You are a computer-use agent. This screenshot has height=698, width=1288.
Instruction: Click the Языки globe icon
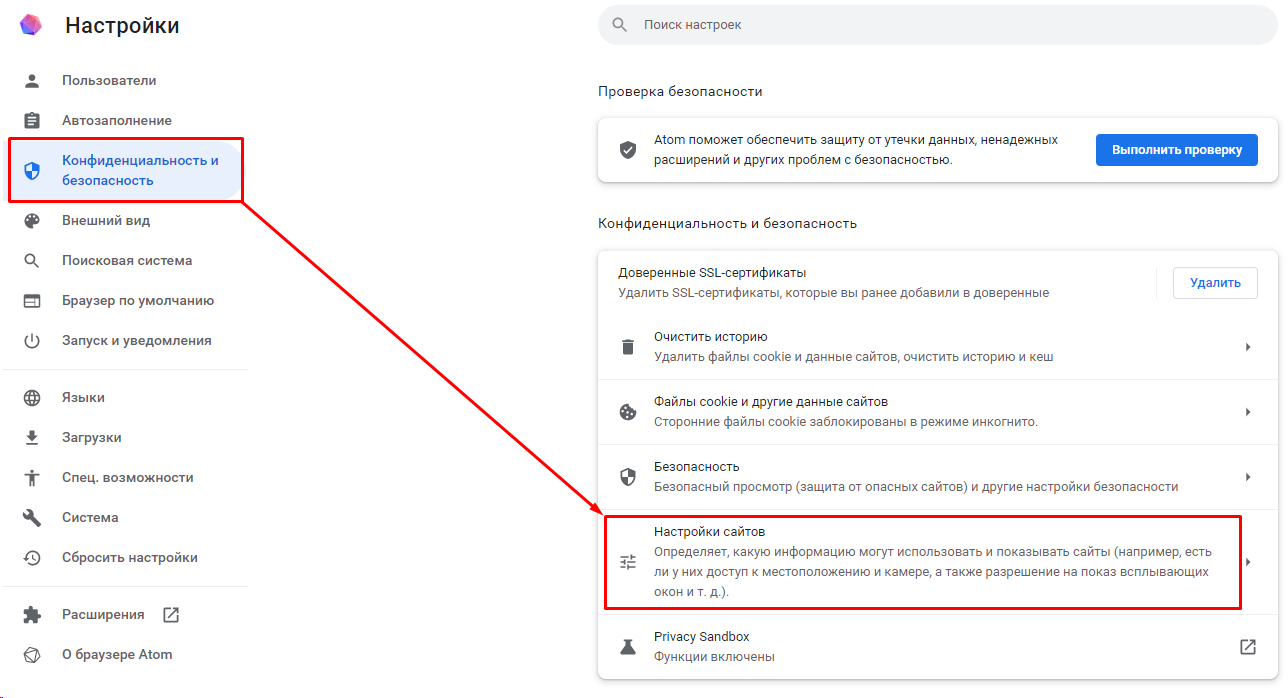pos(32,397)
